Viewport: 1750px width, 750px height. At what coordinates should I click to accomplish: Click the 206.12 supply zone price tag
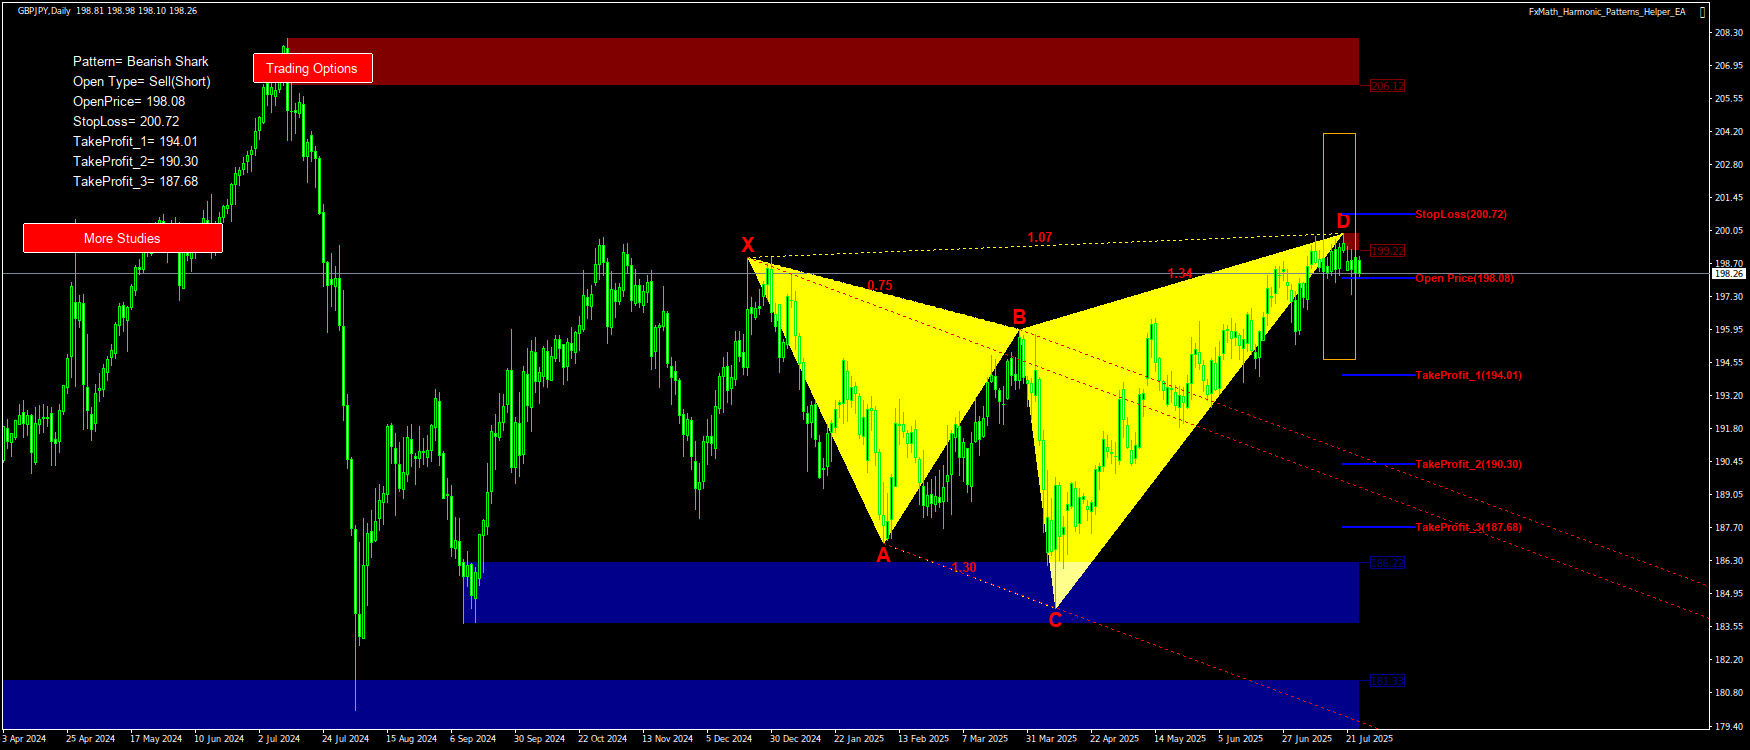pyautogui.click(x=1387, y=86)
